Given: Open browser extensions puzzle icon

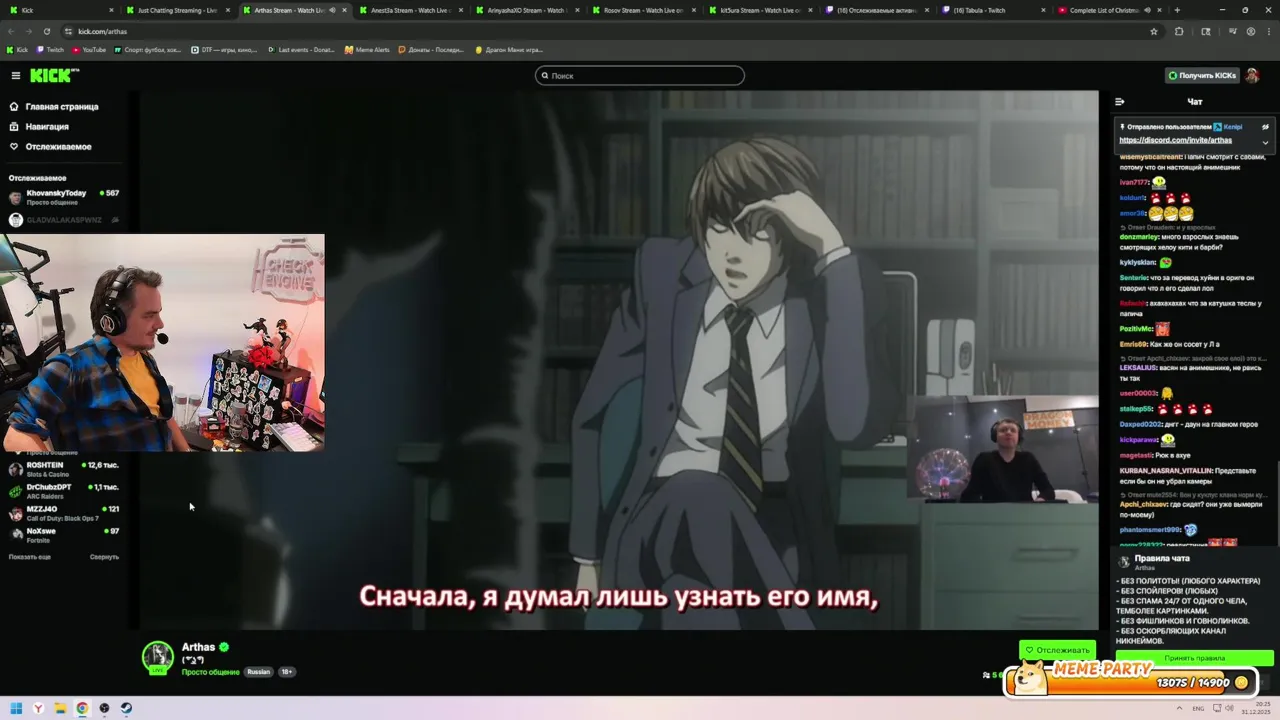Looking at the screenshot, I should 1179,31.
